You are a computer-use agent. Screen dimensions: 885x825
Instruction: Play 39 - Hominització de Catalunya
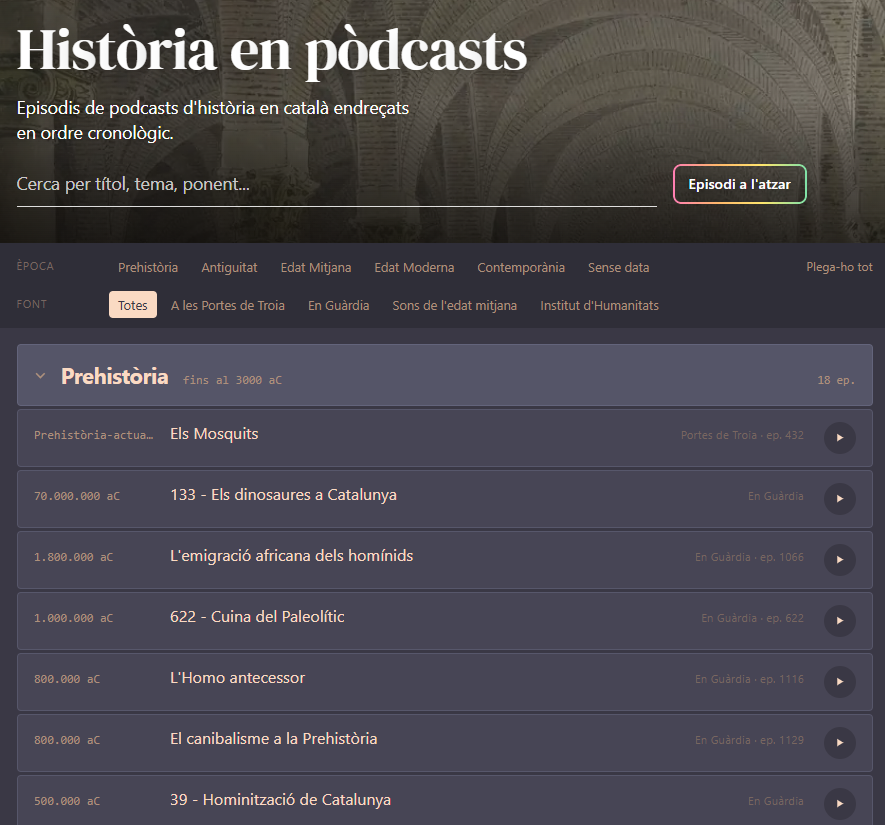[x=839, y=804]
